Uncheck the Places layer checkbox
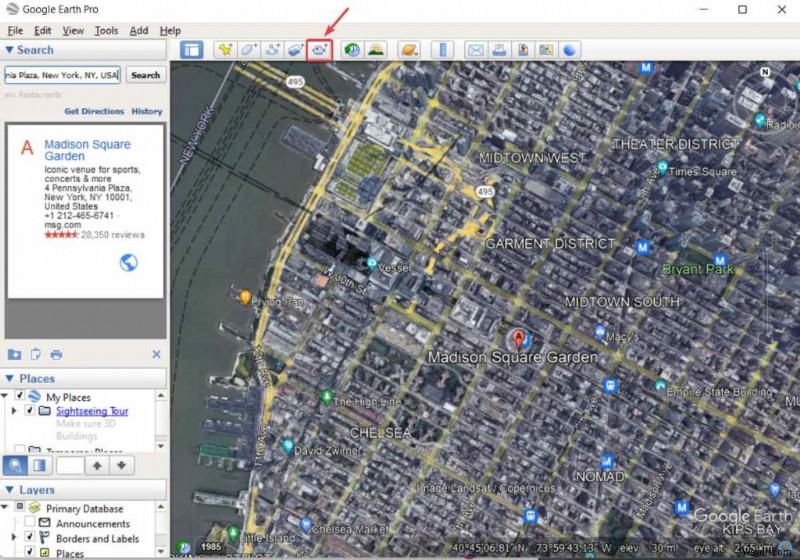This screenshot has height=560, width=800. 30,551
